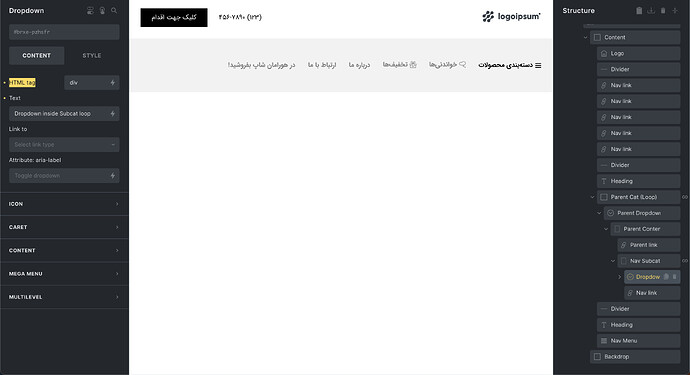Screen dimensions: 690x375
Task: Expand the CARET settings section
Action: click(64, 227)
